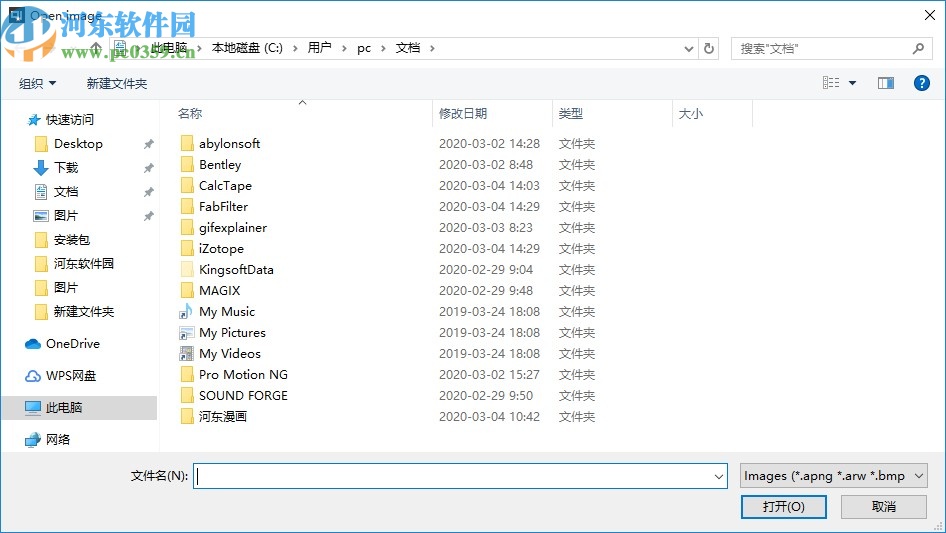Select the 河东漫画 folder
The width and height of the screenshot is (946, 533).
[223, 417]
